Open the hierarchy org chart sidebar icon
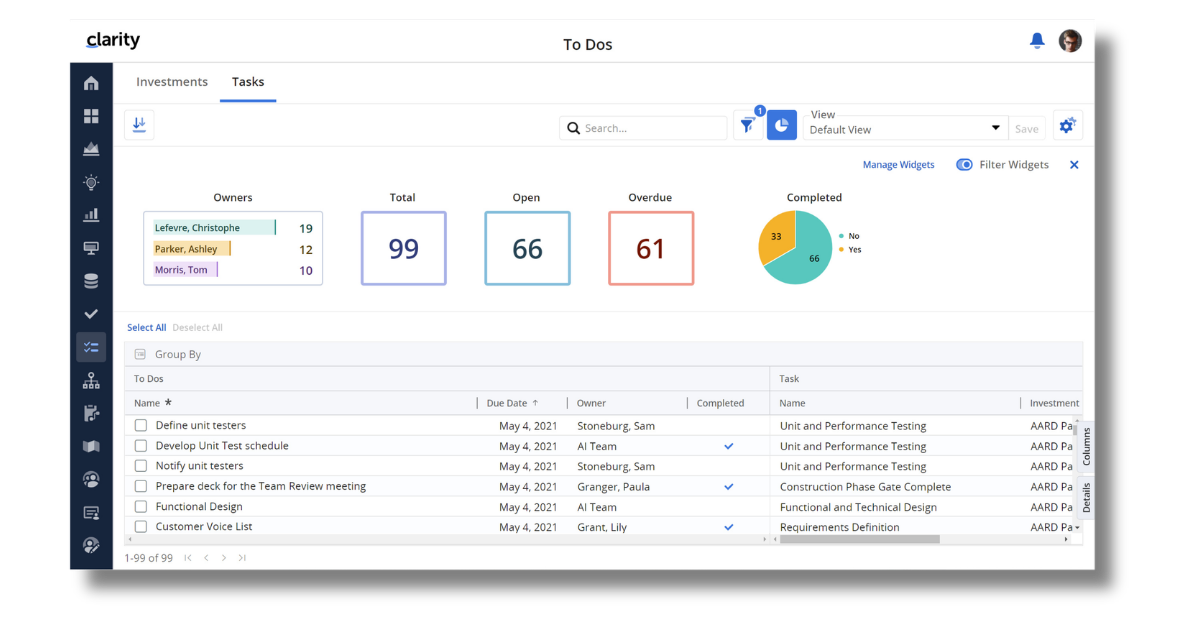1200x627 pixels. (x=91, y=380)
